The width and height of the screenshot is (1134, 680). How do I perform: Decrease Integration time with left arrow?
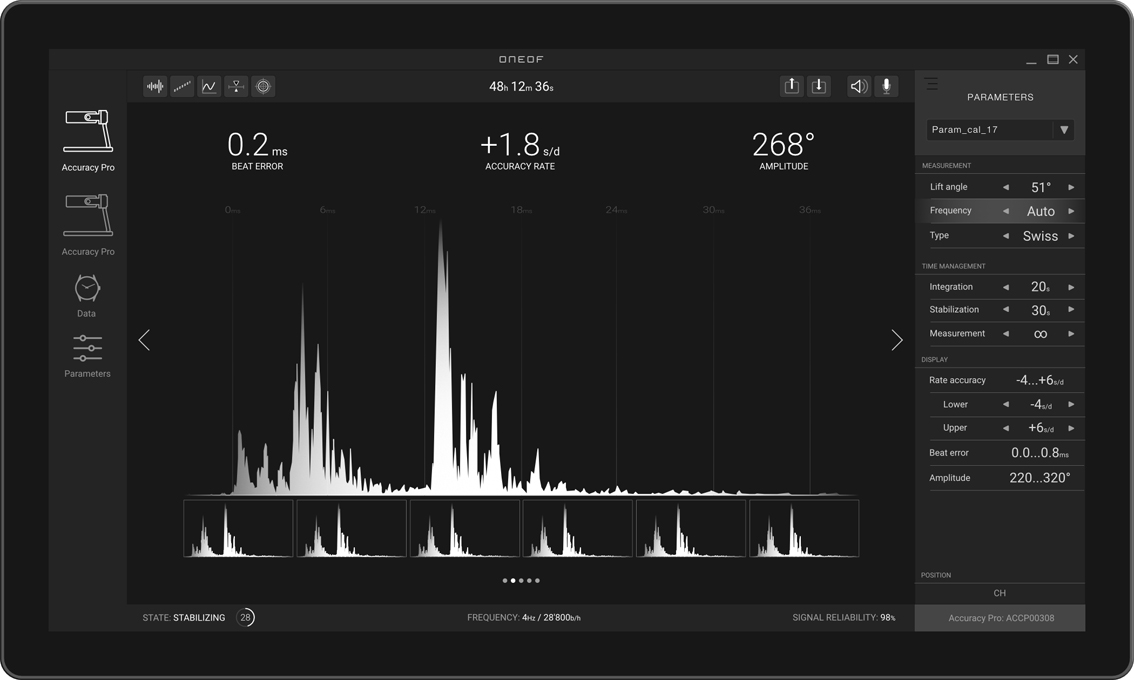tap(1006, 288)
